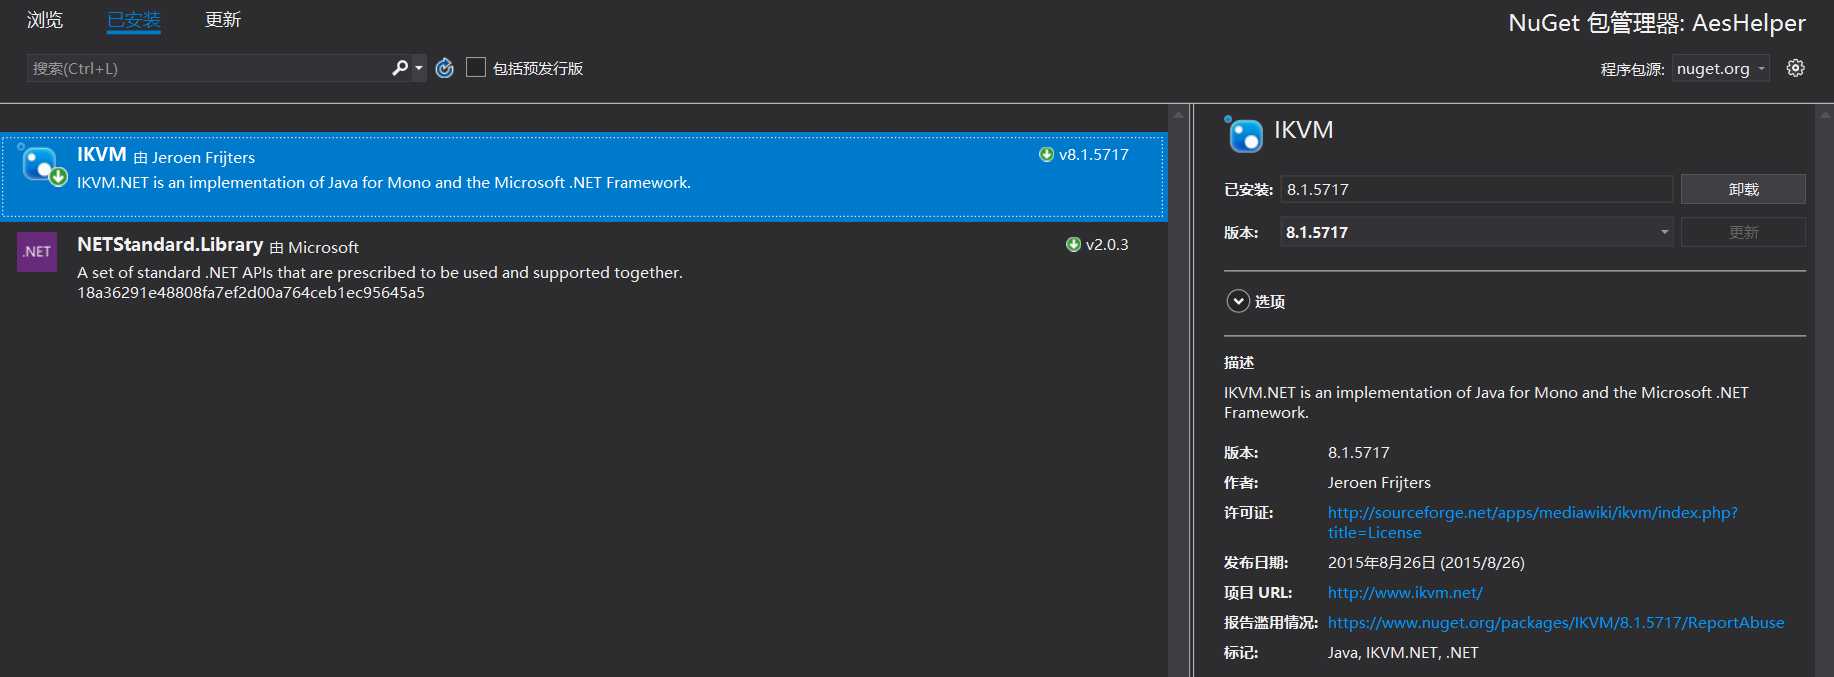The image size is (1834, 677).
Task: Select the NETStandard.Library package row
Action: click(583, 267)
